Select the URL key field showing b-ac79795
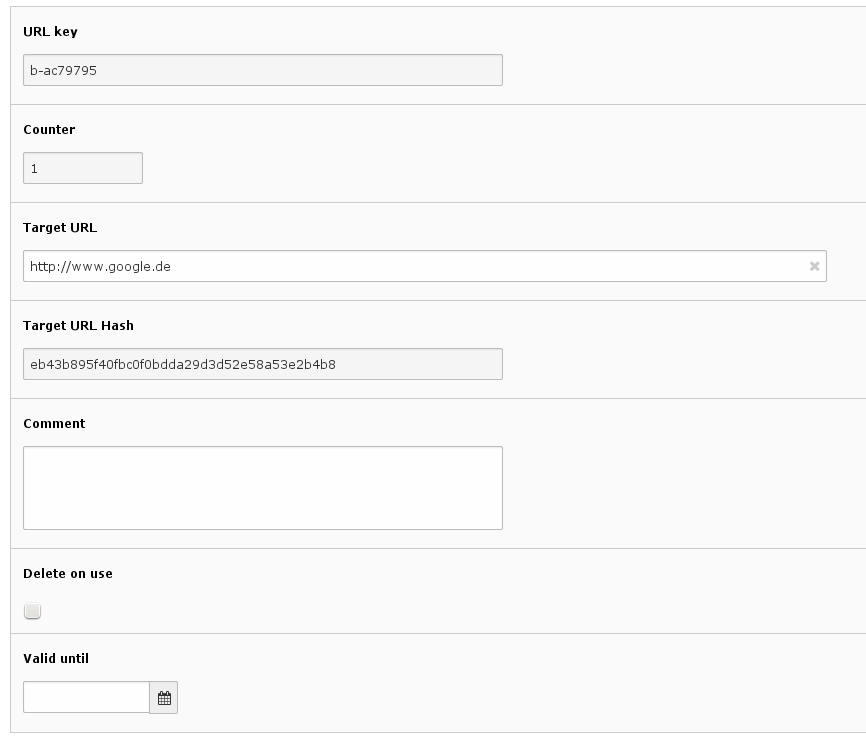The image size is (866, 750). pos(260,70)
